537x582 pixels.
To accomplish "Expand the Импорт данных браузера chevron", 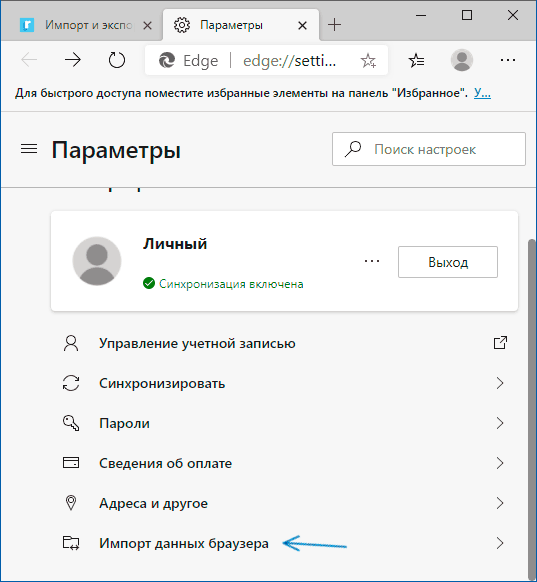I will click(500, 543).
